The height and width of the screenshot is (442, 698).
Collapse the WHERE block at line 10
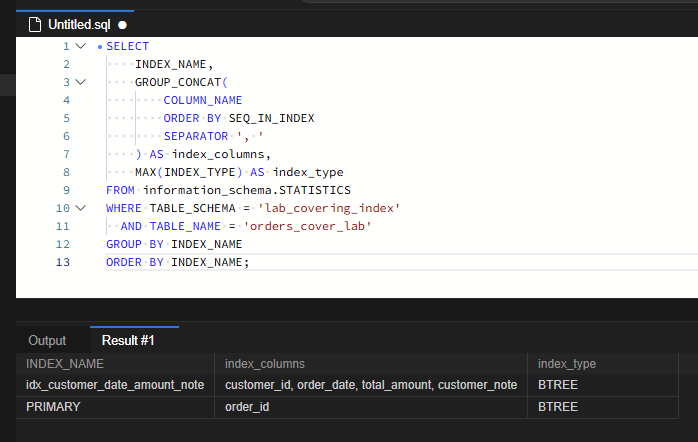(81, 208)
